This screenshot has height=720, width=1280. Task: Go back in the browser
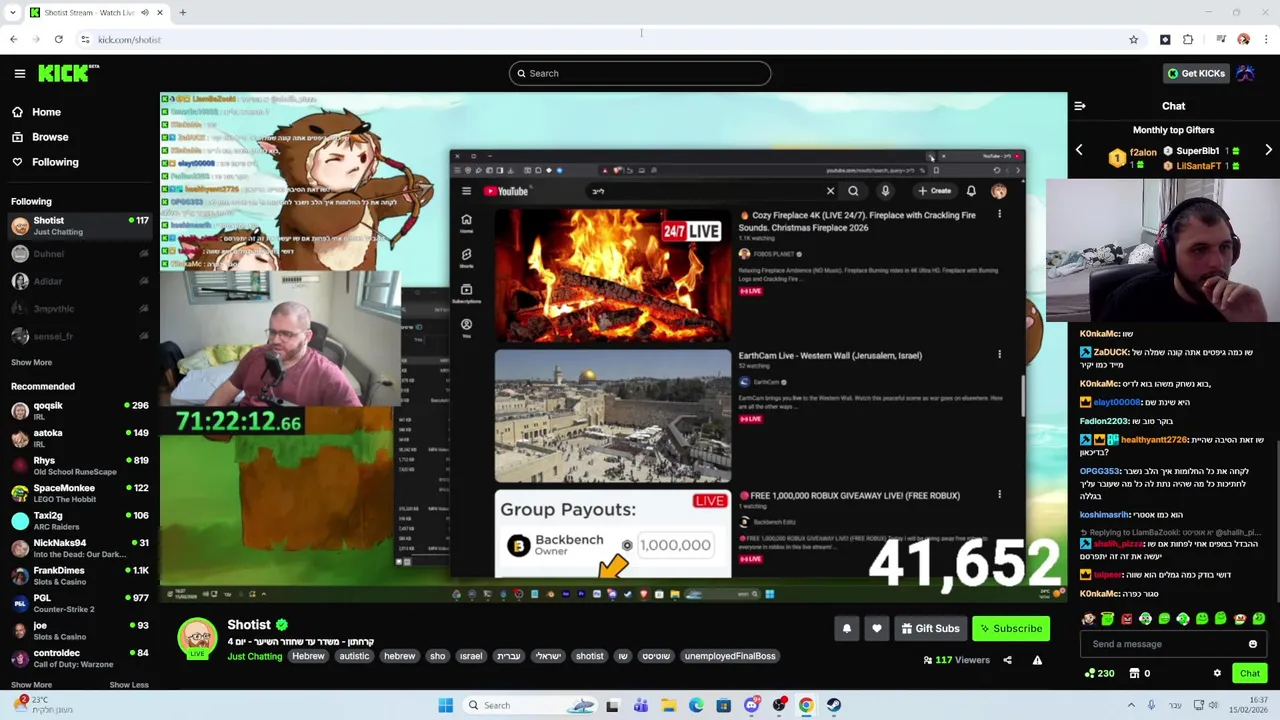13,40
